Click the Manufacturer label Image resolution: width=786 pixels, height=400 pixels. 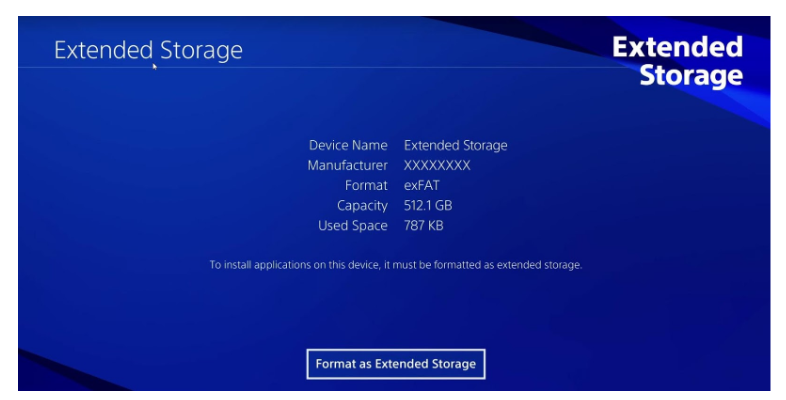347,165
